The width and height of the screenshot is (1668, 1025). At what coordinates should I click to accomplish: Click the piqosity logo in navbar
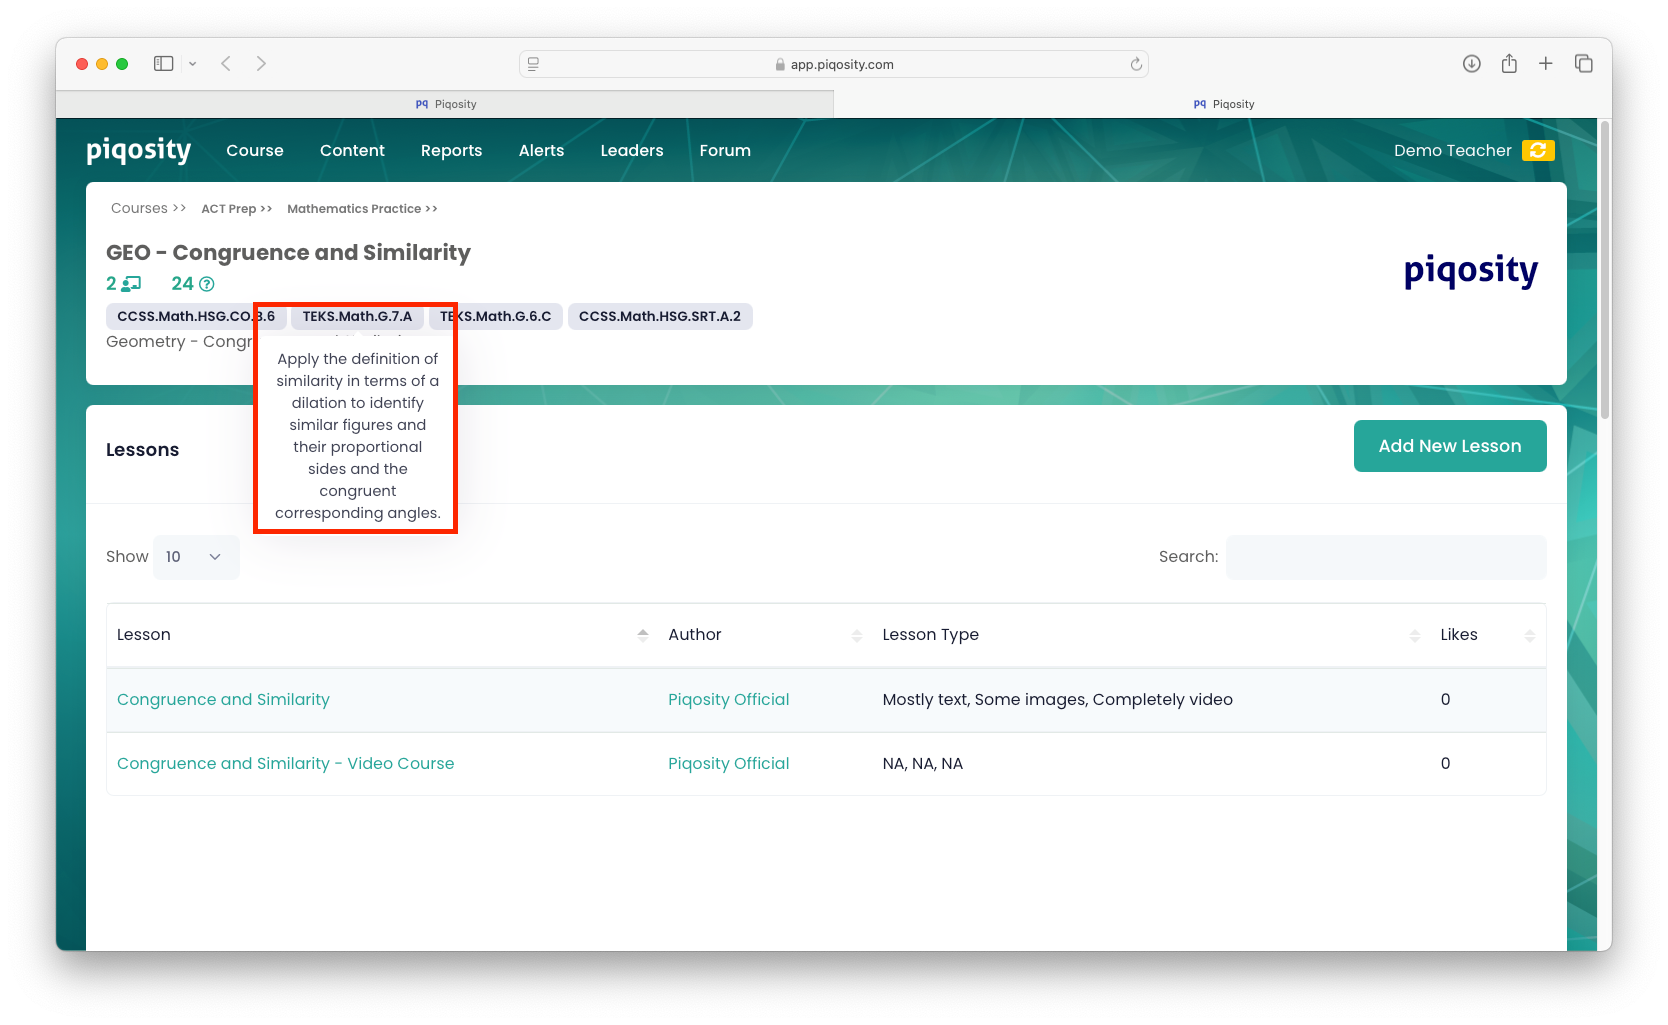pyautogui.click(x=138, y=150)
